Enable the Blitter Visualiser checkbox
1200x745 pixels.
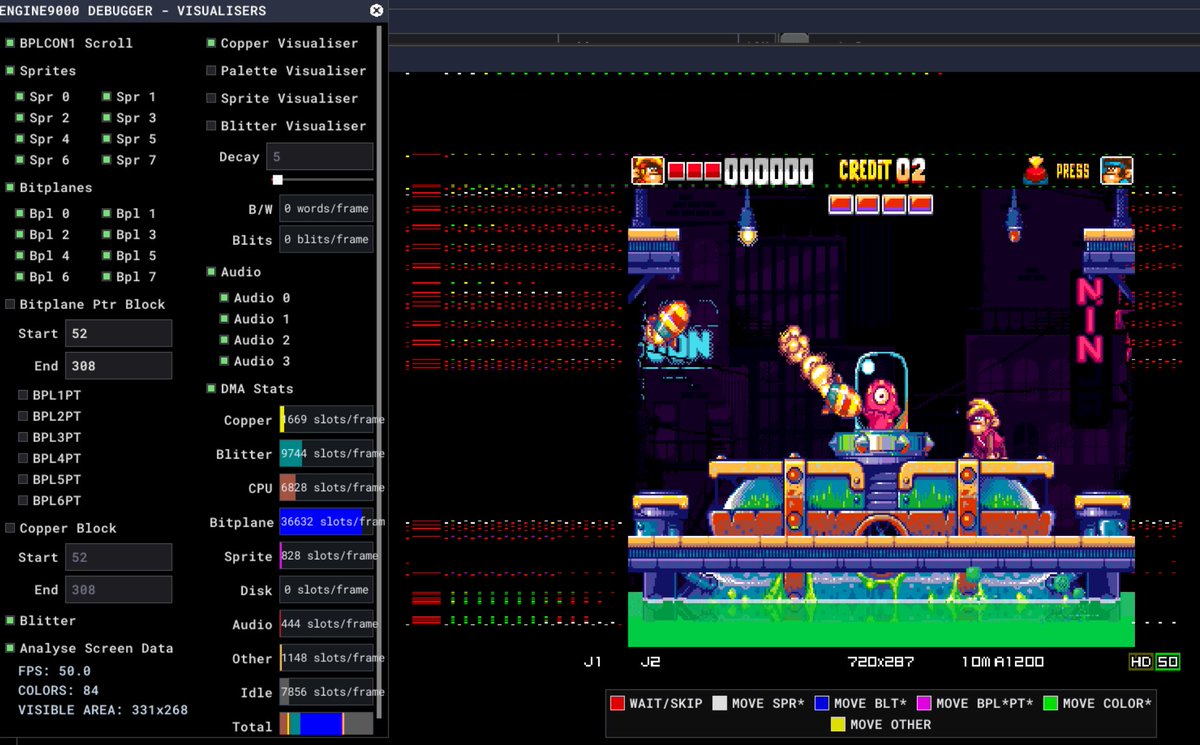(211, 126)
